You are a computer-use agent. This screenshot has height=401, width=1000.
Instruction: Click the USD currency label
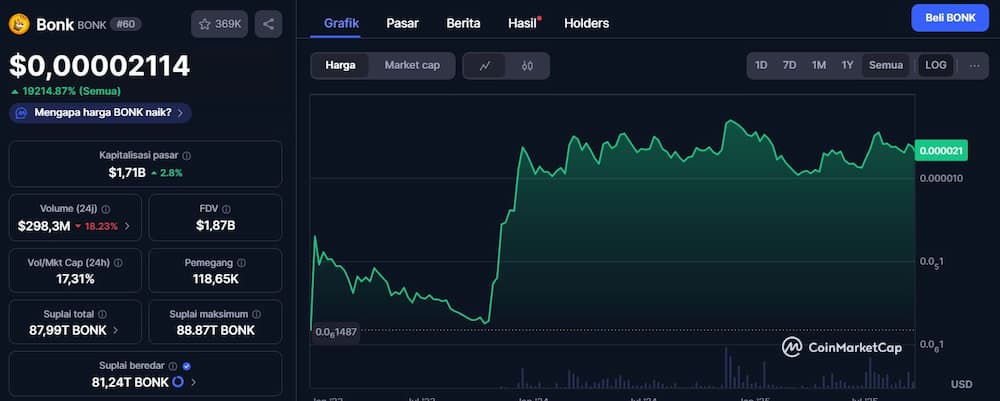(962, 384)
